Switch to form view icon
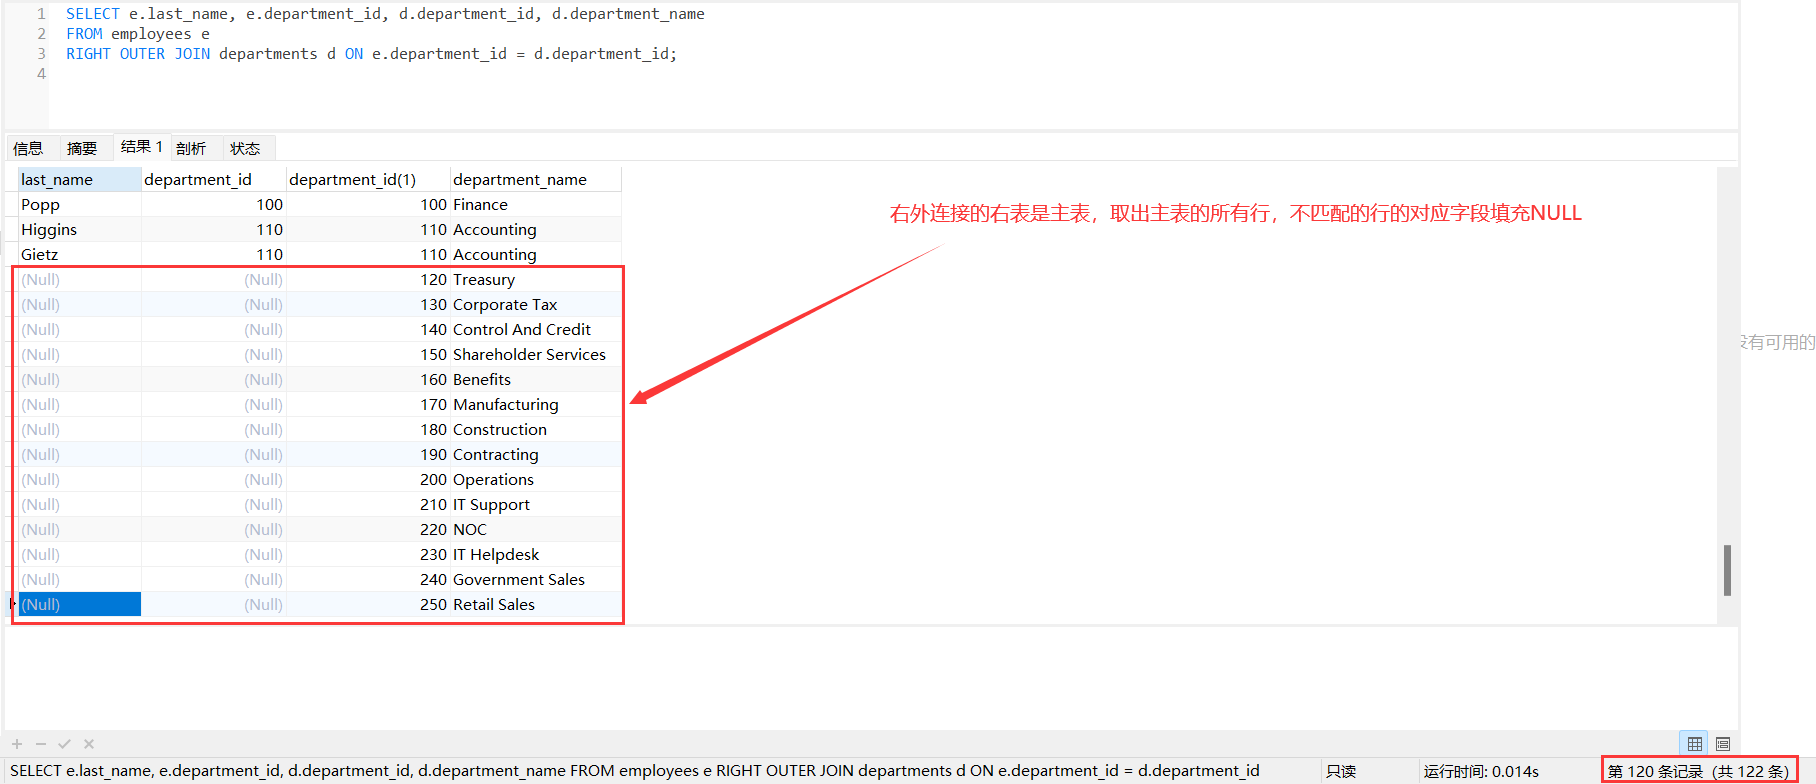This screenshot has width=1816, height=784. coord(1723,744)
